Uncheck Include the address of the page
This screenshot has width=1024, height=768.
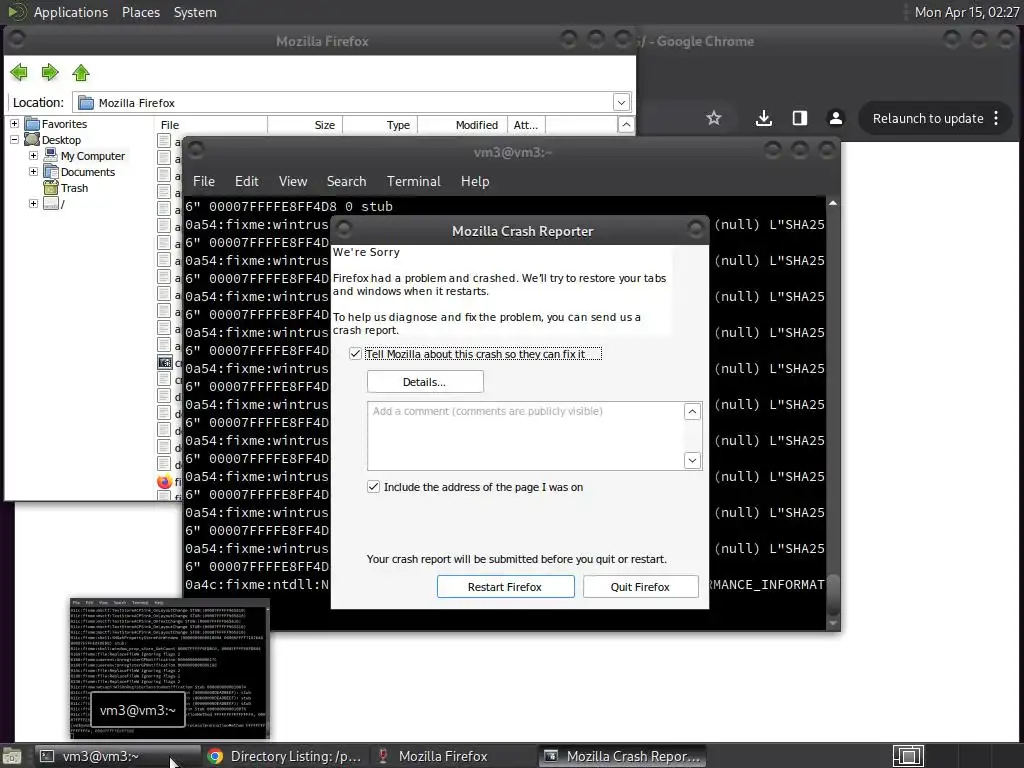(x=374, y=487)
